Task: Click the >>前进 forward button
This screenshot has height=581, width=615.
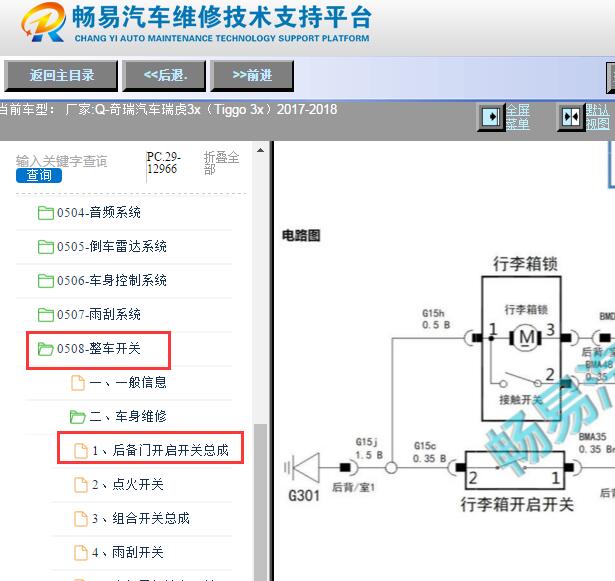Action: tap(252, 75)
